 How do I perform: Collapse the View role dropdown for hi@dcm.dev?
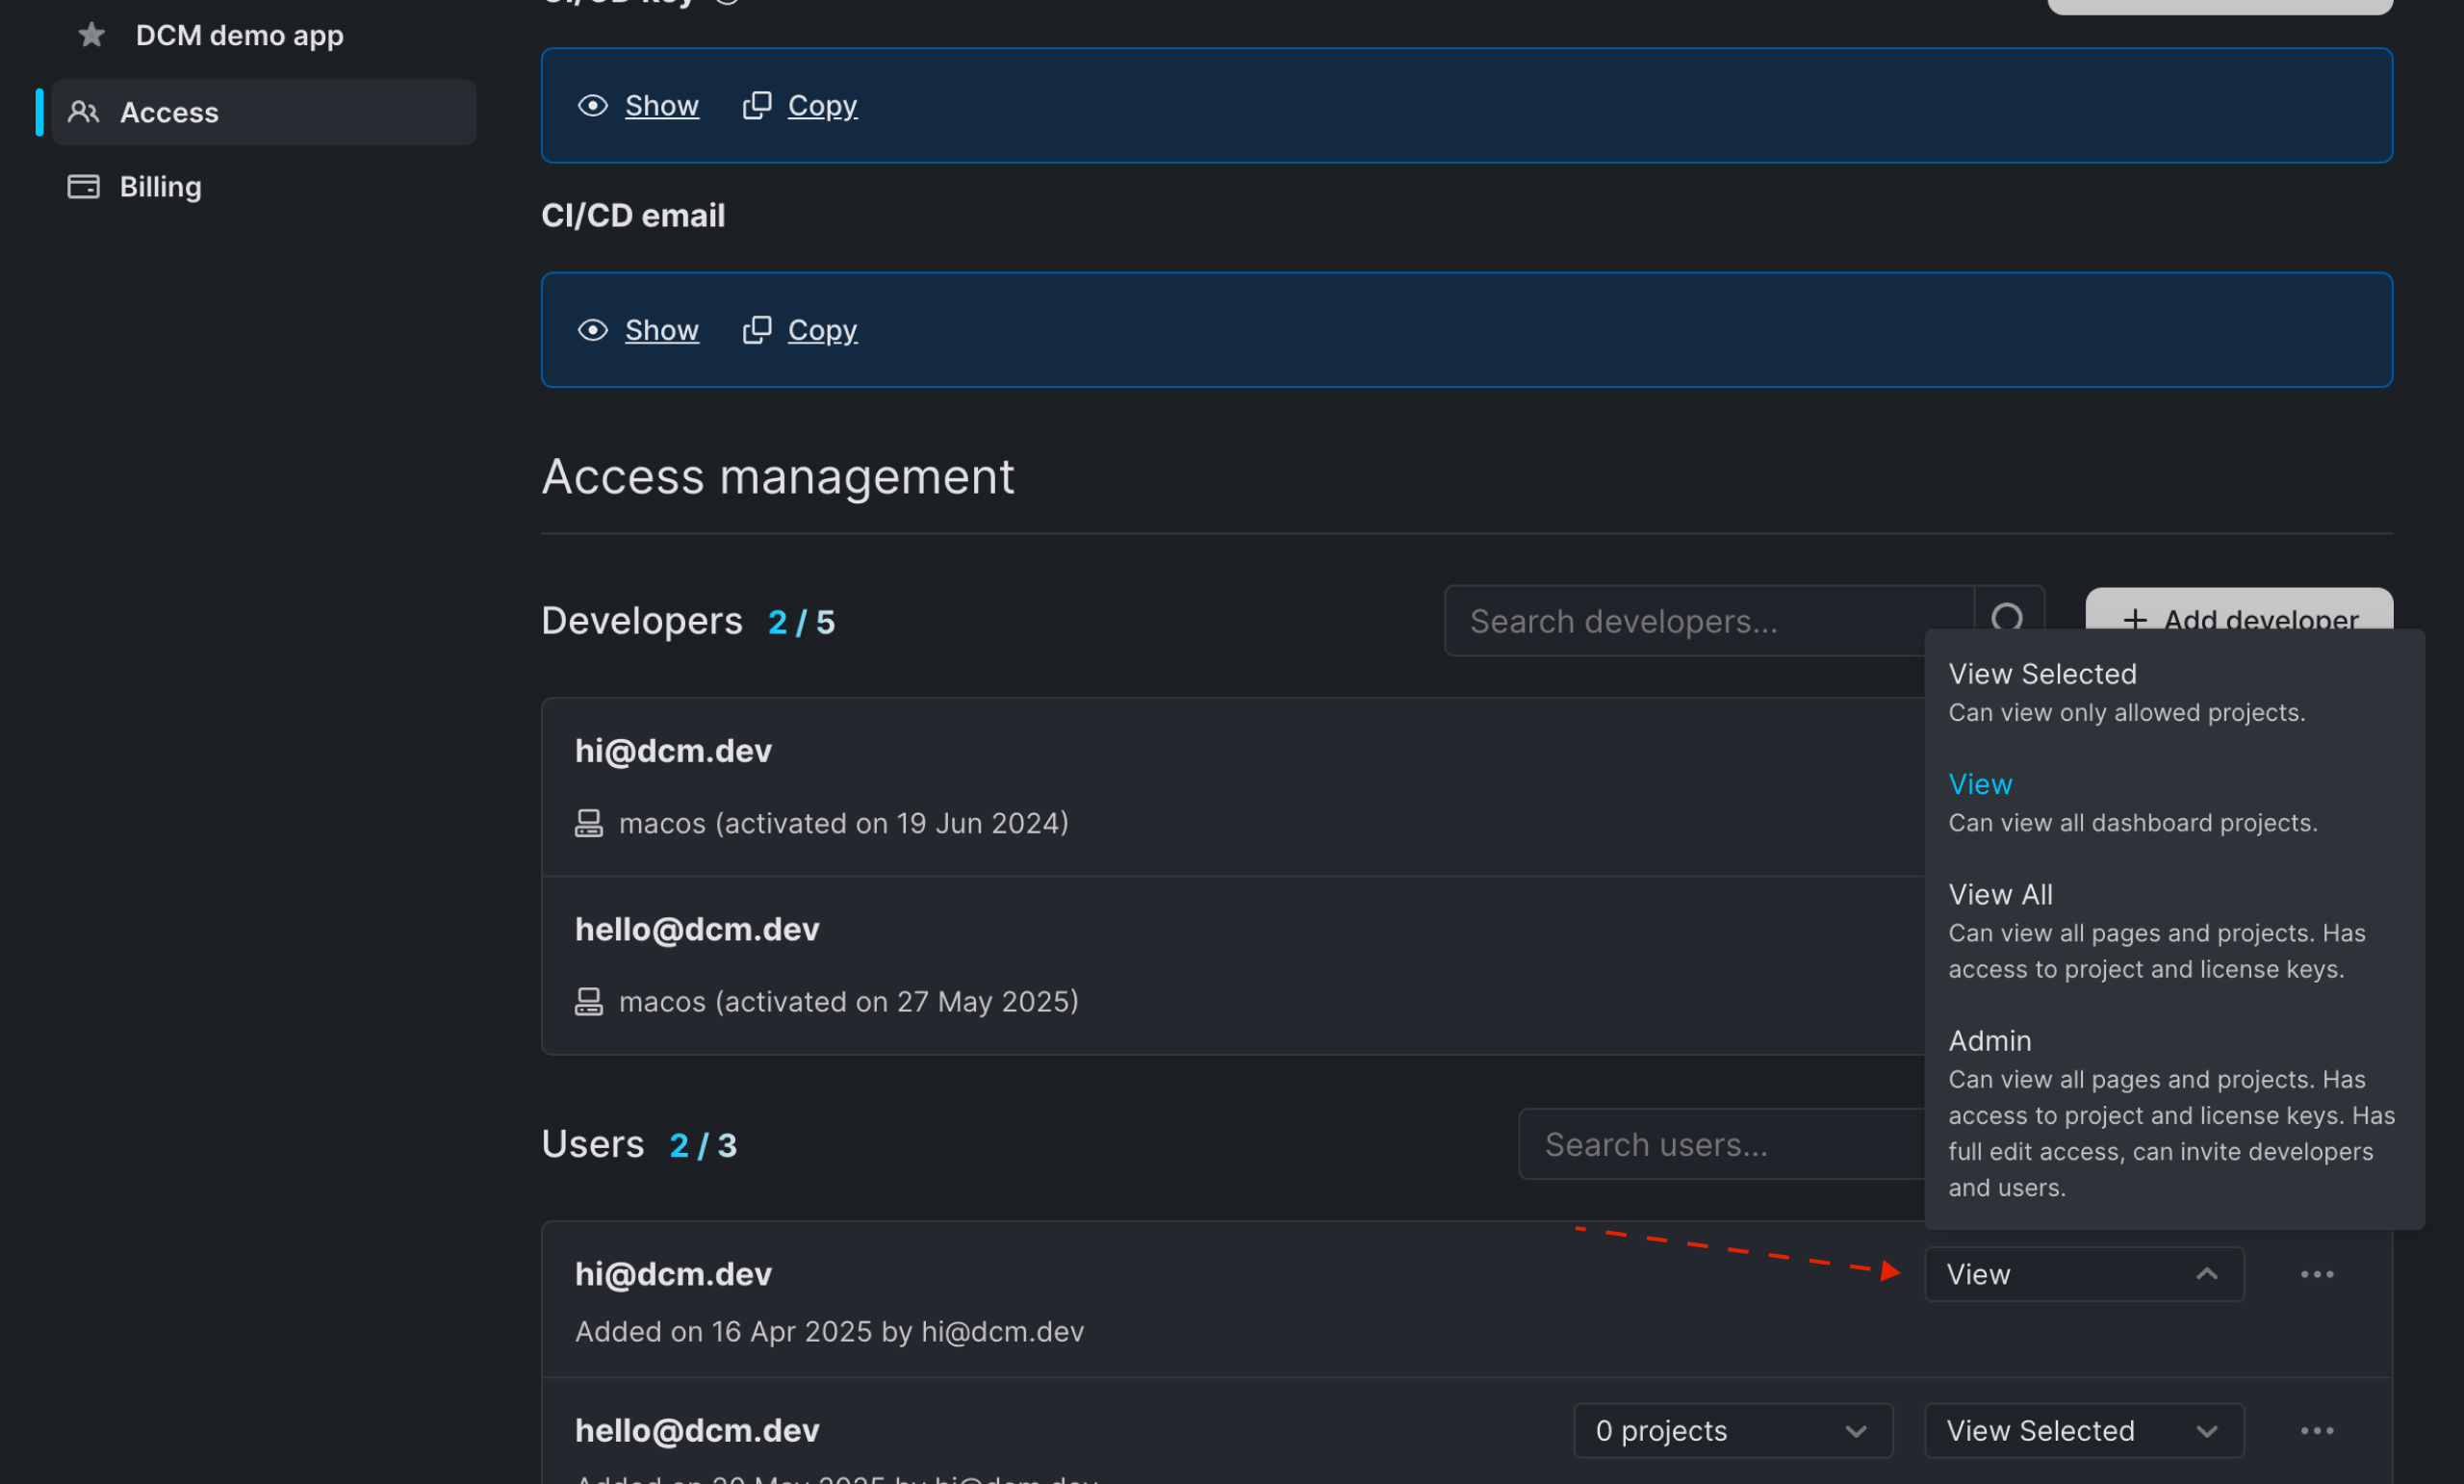2083,1274
